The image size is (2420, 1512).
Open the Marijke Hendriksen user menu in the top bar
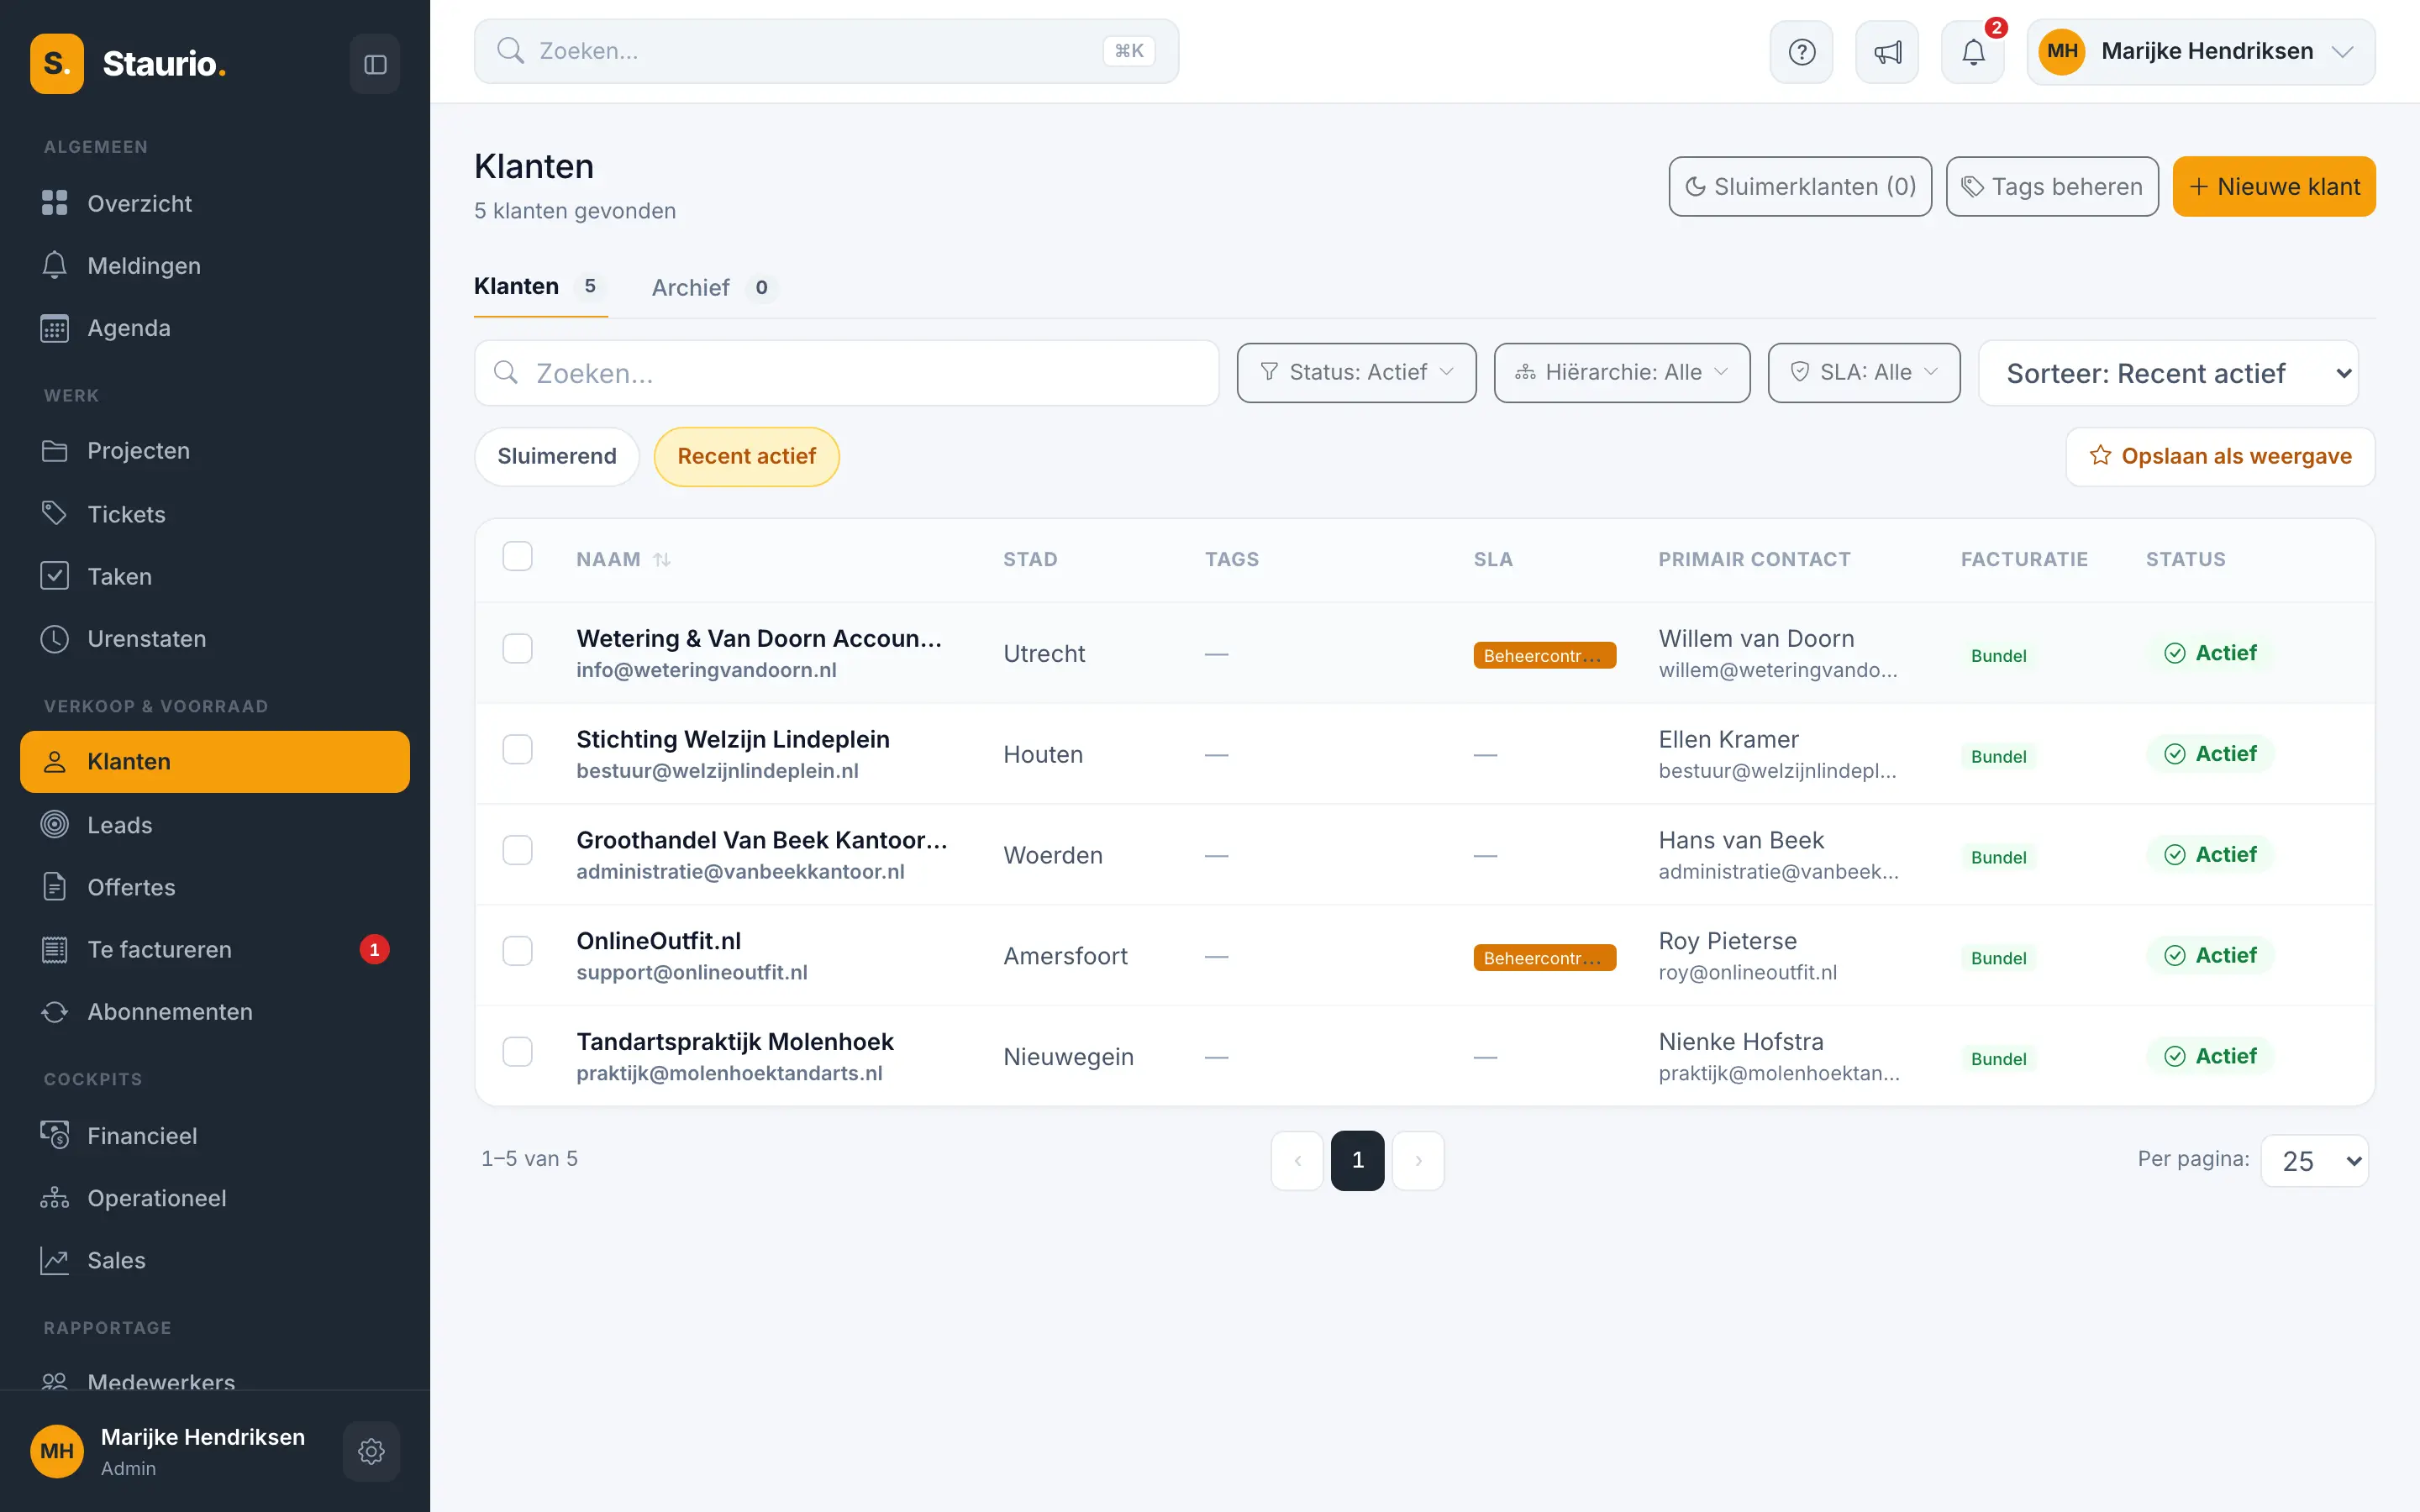[x=2201, y=52]
